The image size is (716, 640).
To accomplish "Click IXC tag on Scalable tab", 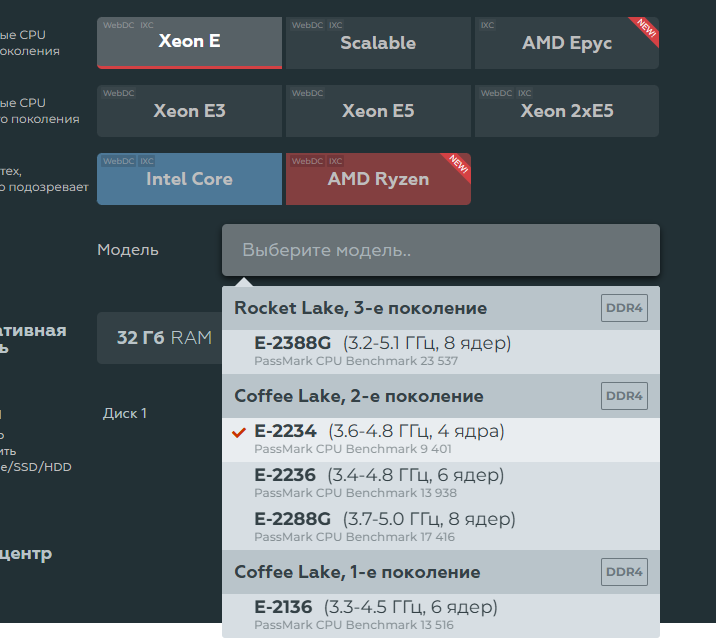I will click(x=336, y=25).
